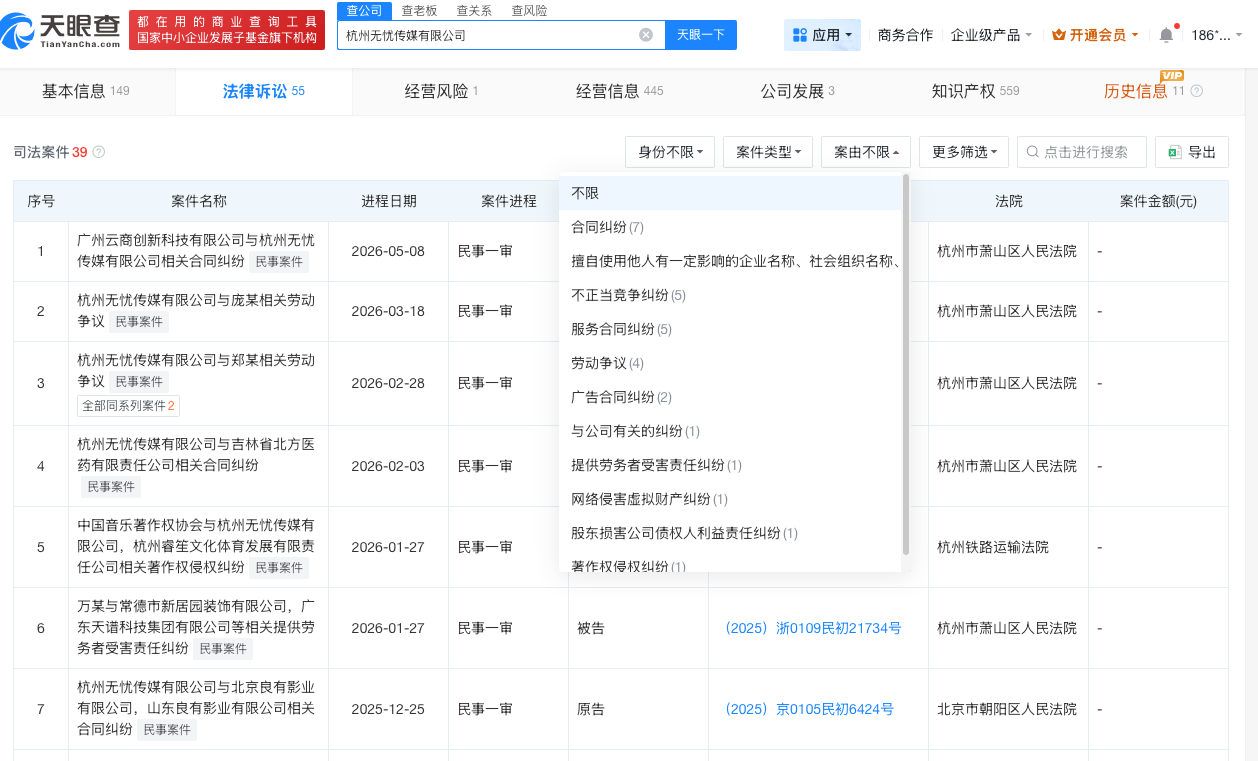The width and height of the screenshot is (1258, 761).
Task: Open the 经营信息 tab
Action: (x=619, y=91)
